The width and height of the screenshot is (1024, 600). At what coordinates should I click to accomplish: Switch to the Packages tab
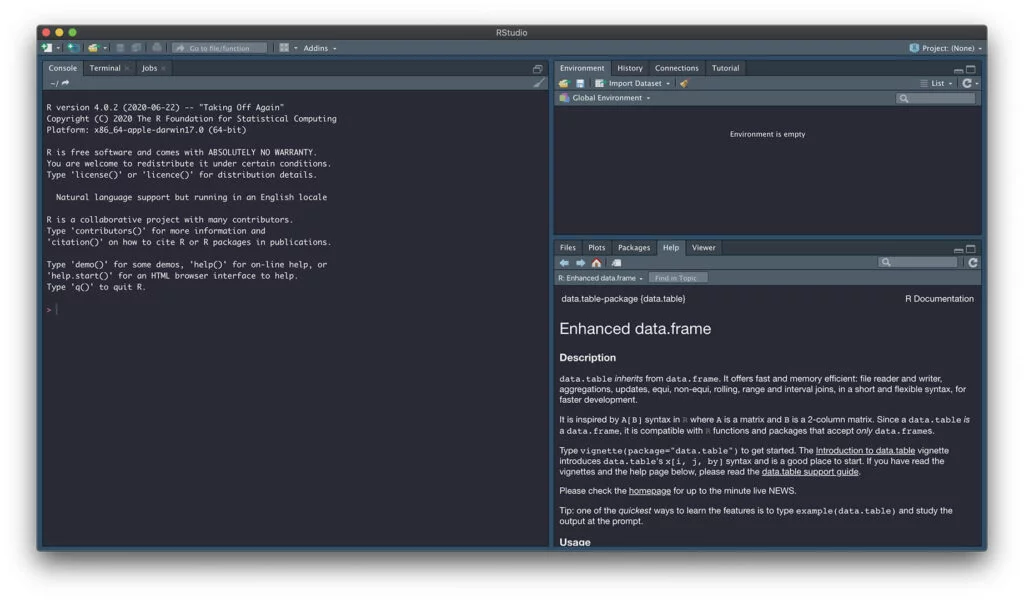[633, 247]
